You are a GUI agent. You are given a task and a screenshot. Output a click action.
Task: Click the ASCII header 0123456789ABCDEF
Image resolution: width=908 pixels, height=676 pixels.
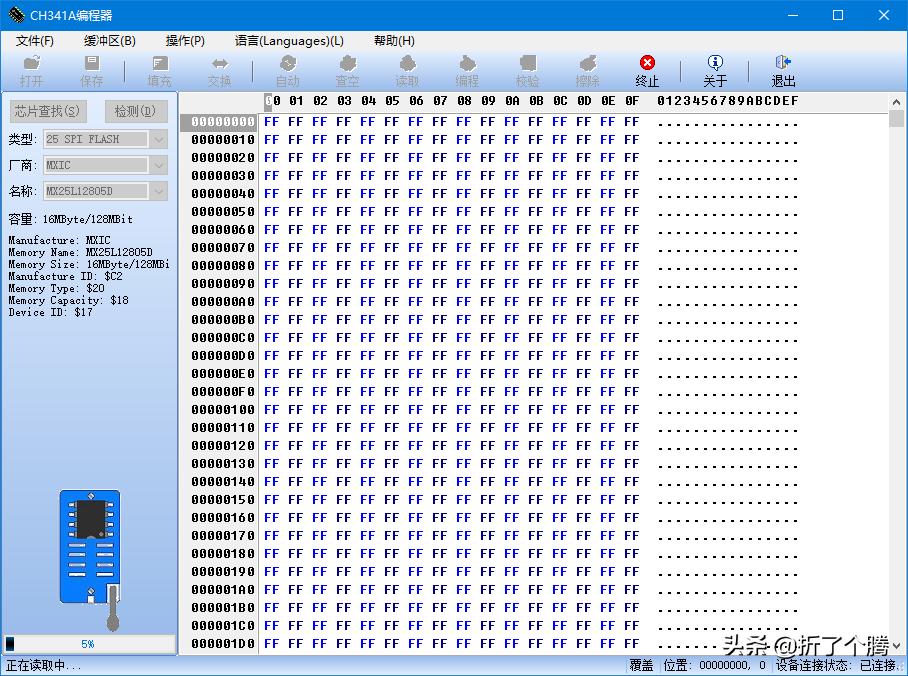(x=728, y=101)
